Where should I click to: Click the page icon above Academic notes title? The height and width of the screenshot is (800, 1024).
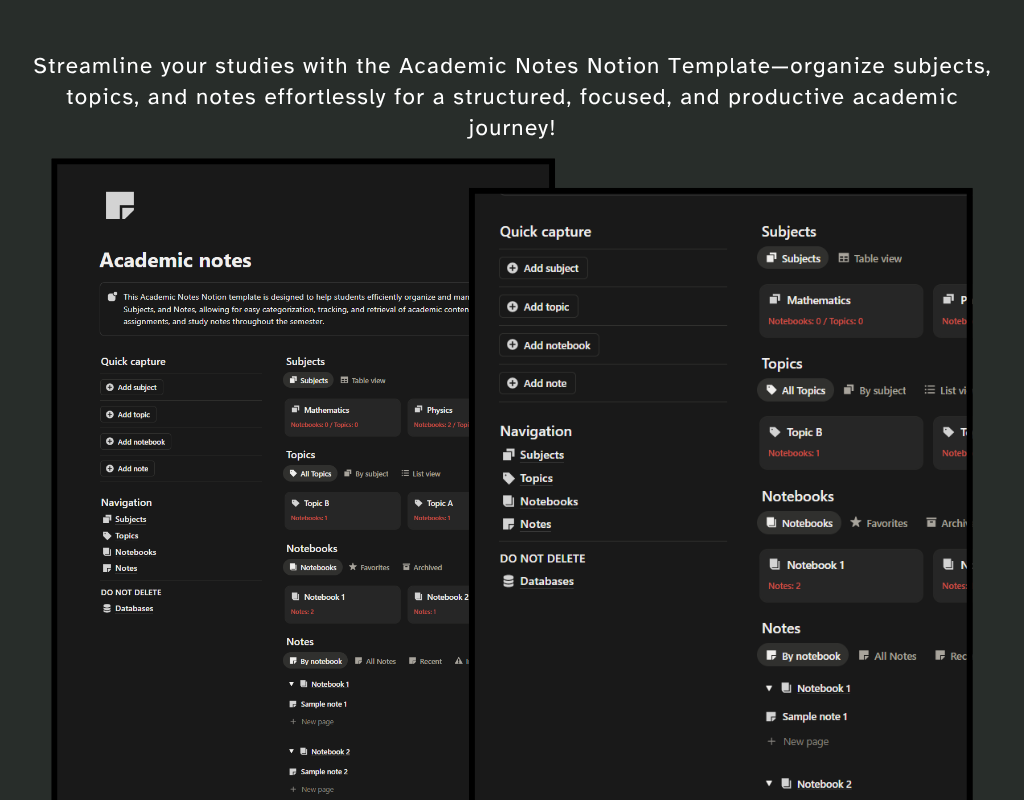point(120,205)
